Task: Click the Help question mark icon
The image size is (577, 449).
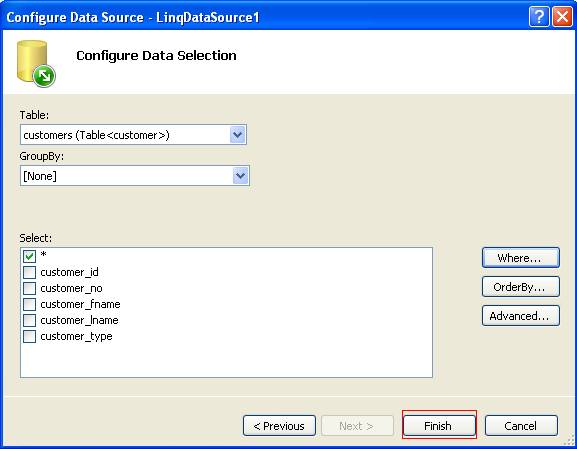Action: [x=539, y=17]
